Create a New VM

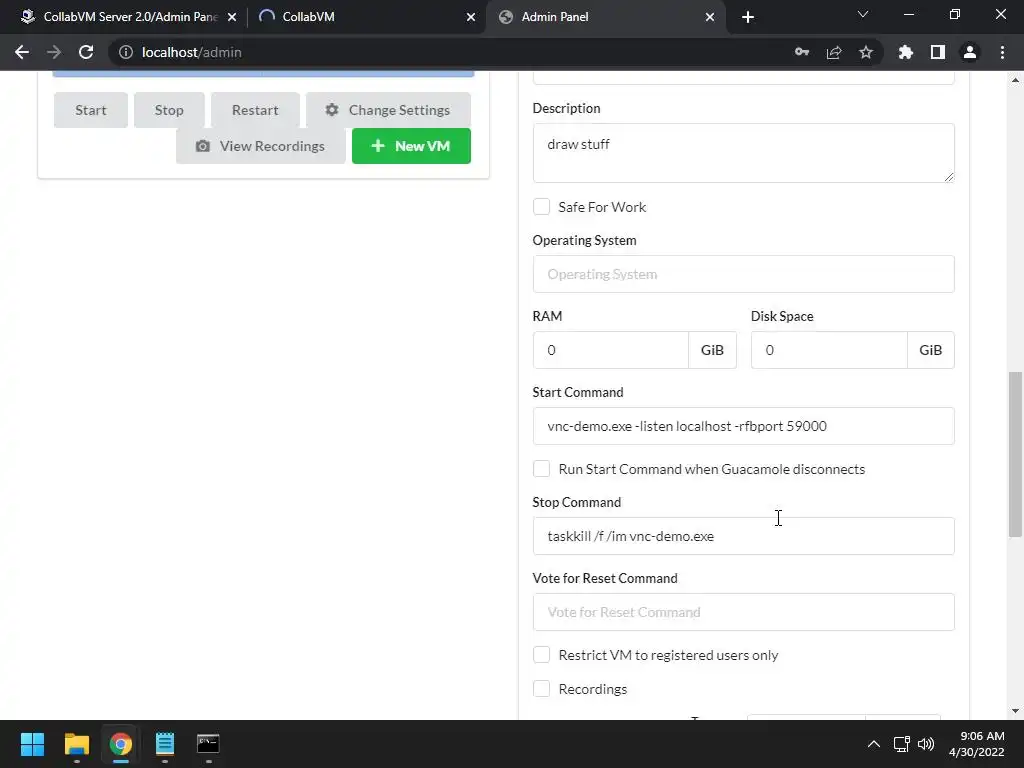(411, 146)
